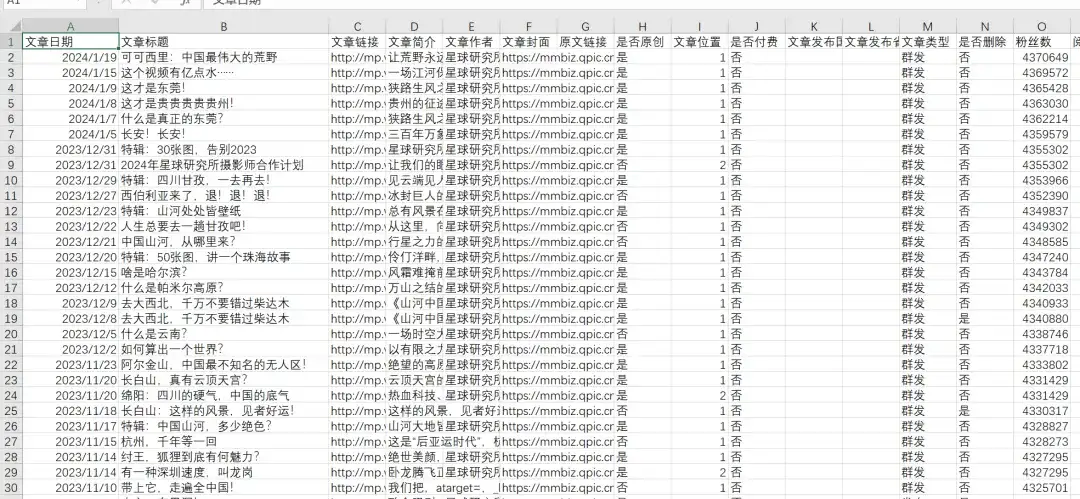Click the 粉丝数 header cell

coord(1042,42)
